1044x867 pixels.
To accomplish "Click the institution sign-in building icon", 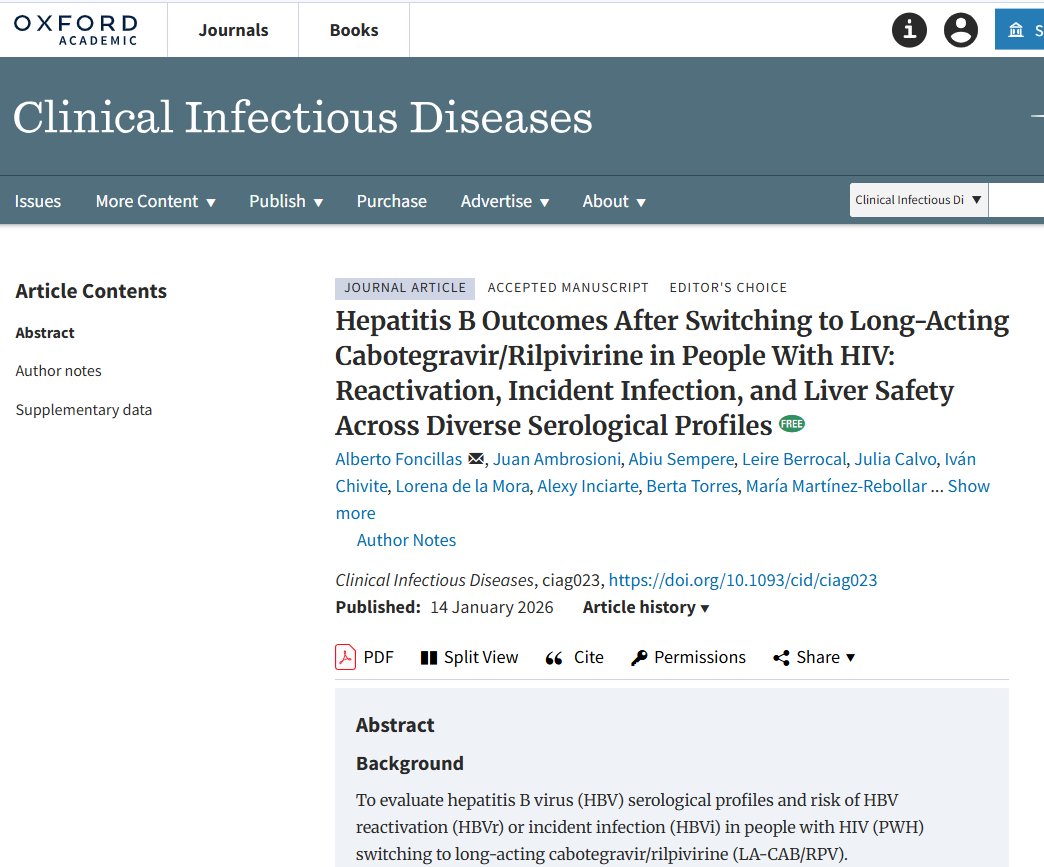I will pyautogui.click(x=1015, y=30).
